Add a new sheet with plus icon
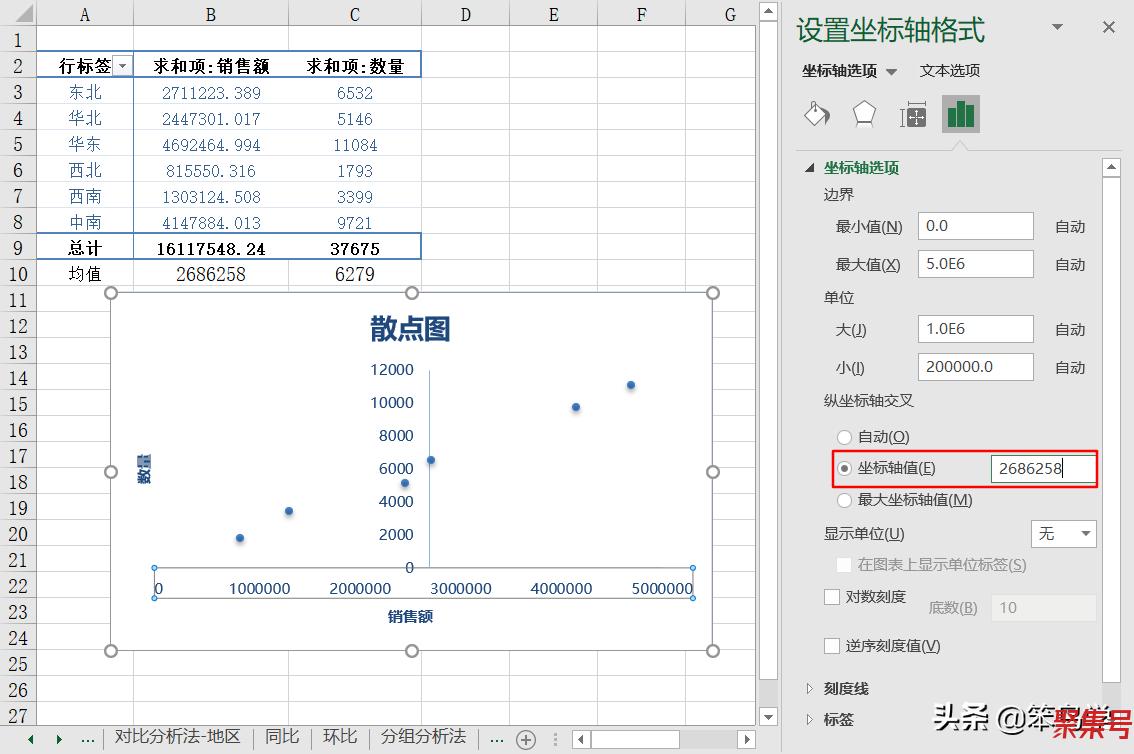This screenshot has width=1134, height=754. (526, 739)
